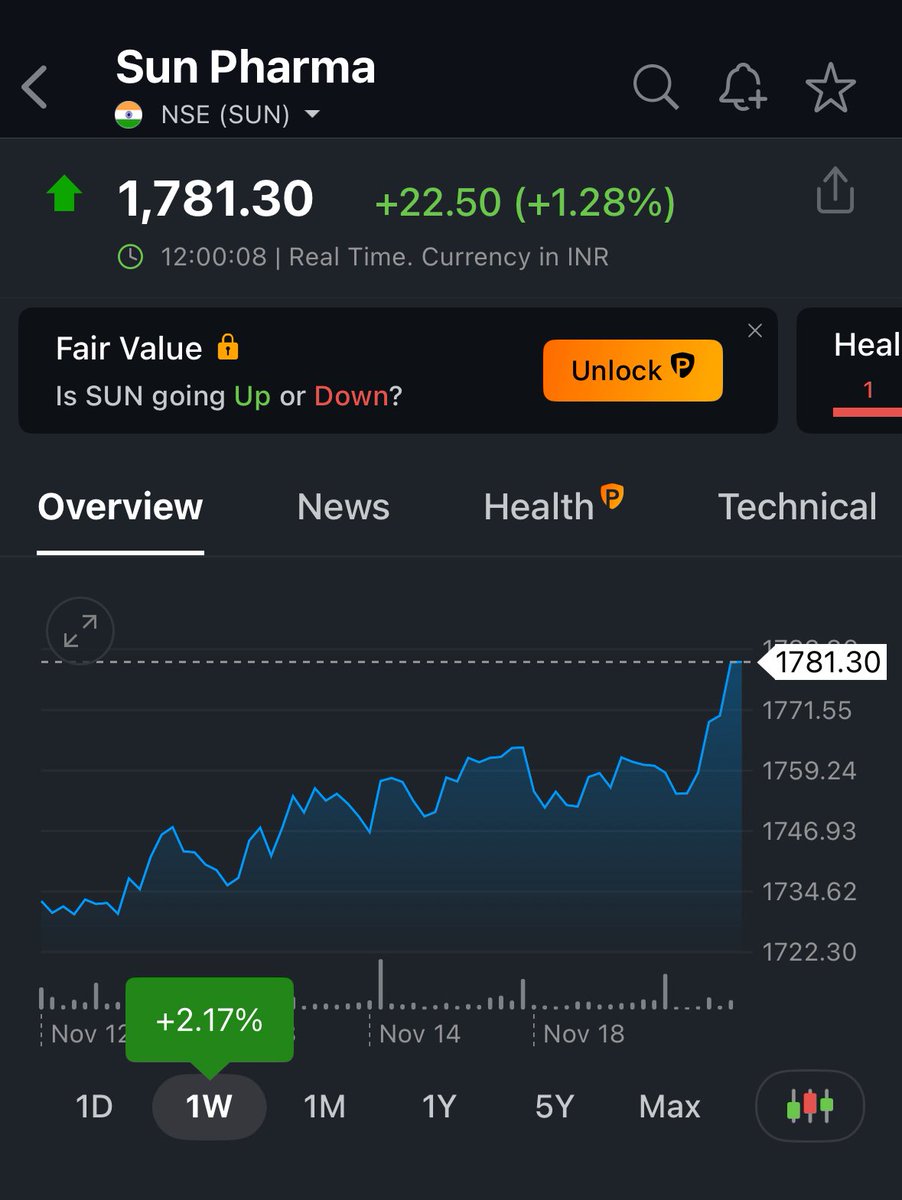This screenshot has height=1200, width=902.
Task: Tap the 1771.55 axis value
Action: 807,711
